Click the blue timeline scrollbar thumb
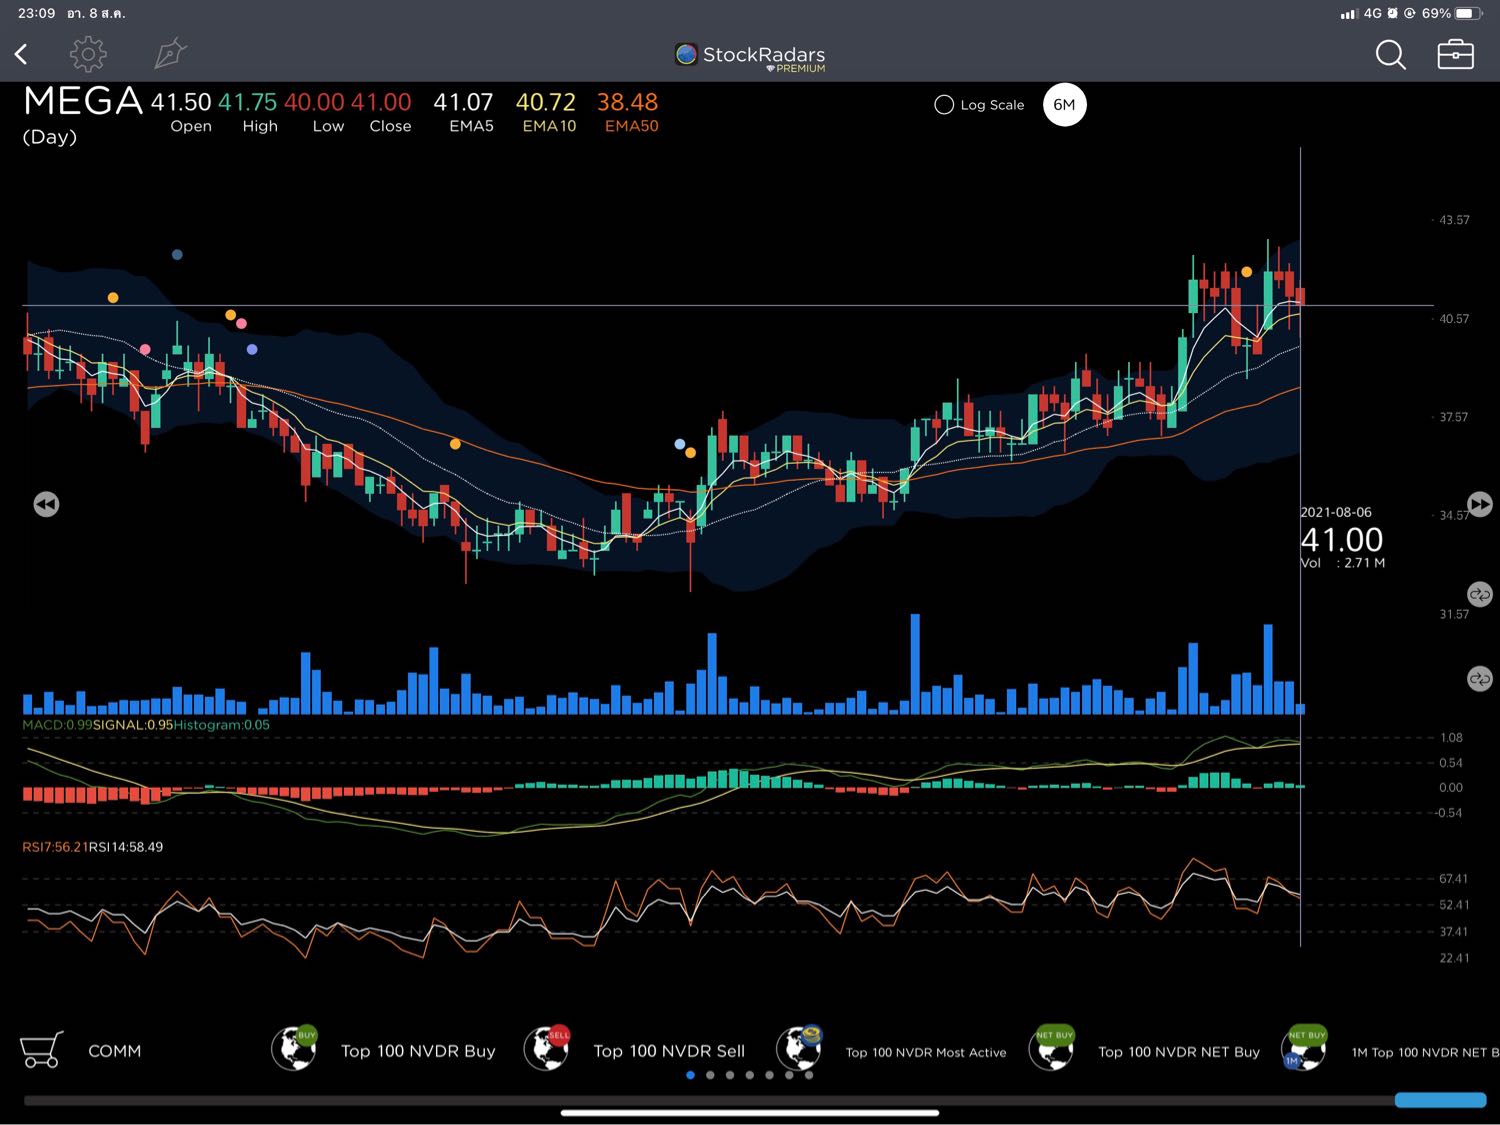 coord(1440,1100)
